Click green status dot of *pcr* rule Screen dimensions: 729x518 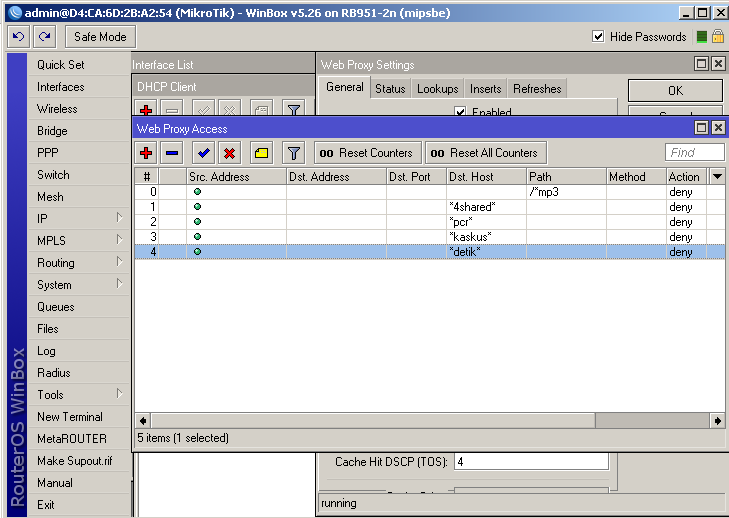[198, 221]
